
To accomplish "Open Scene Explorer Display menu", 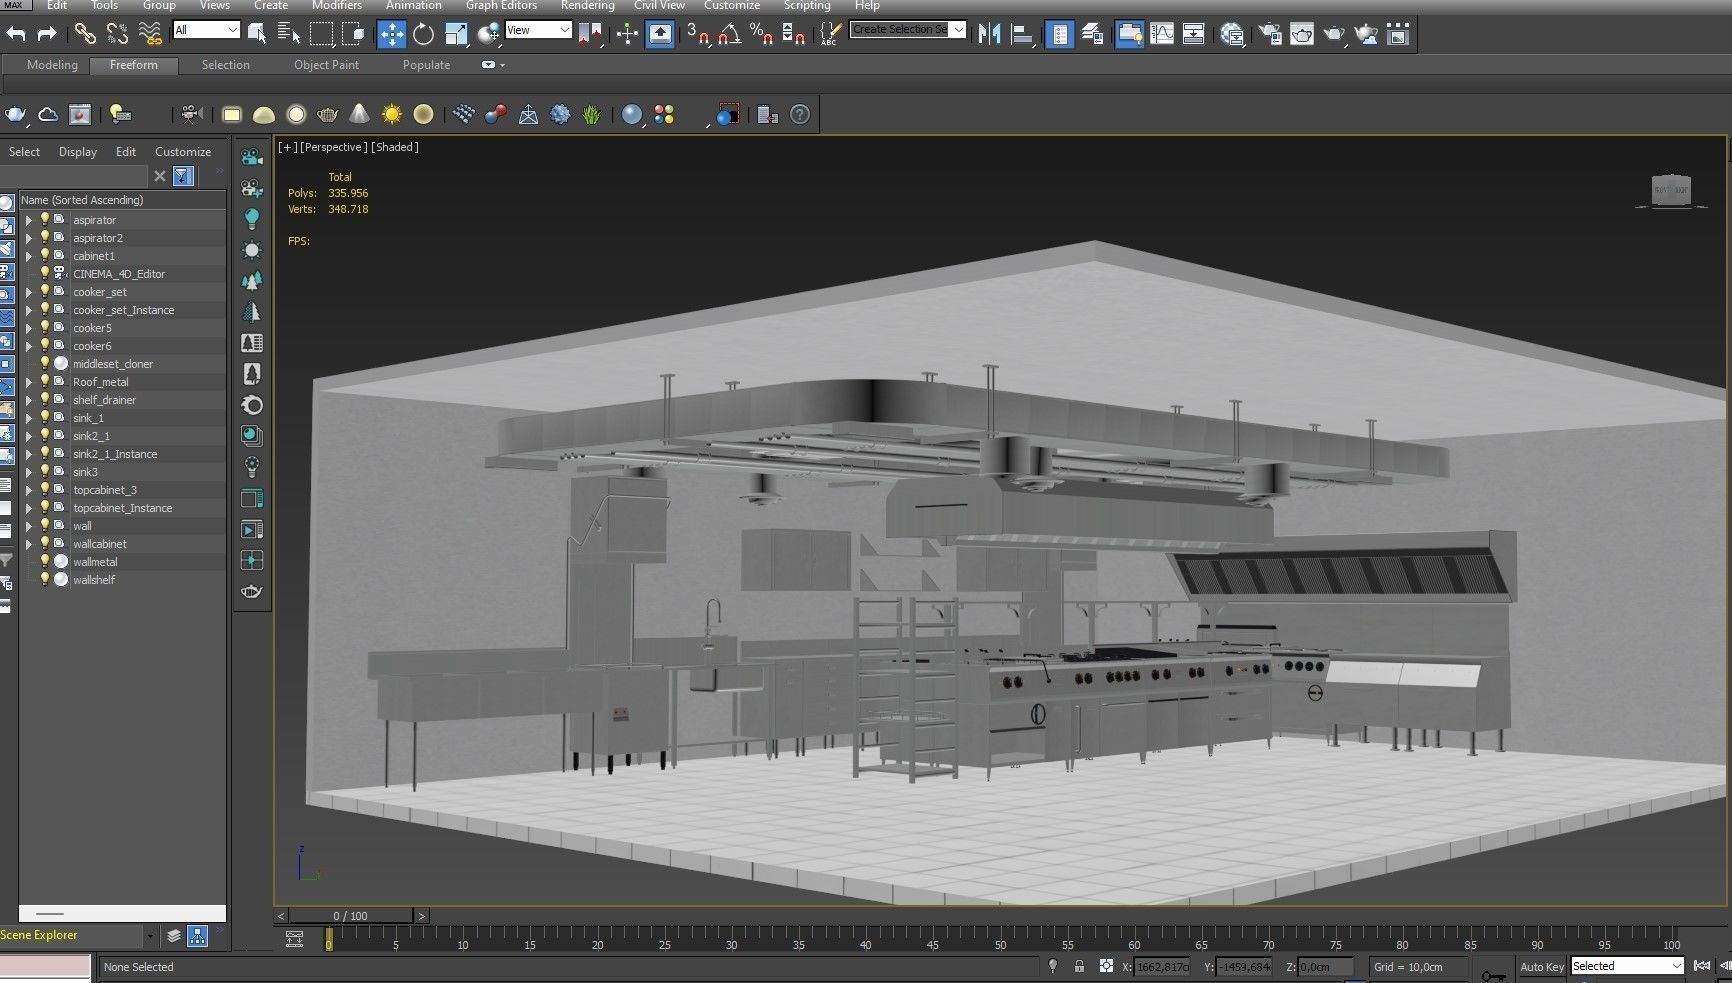I will click(x=77, y=152).
